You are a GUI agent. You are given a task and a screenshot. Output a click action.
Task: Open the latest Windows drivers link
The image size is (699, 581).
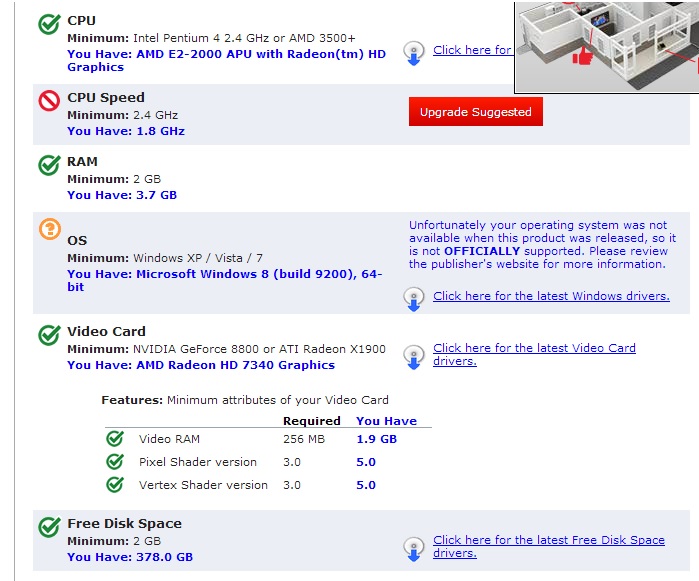[x=551, y=296]
